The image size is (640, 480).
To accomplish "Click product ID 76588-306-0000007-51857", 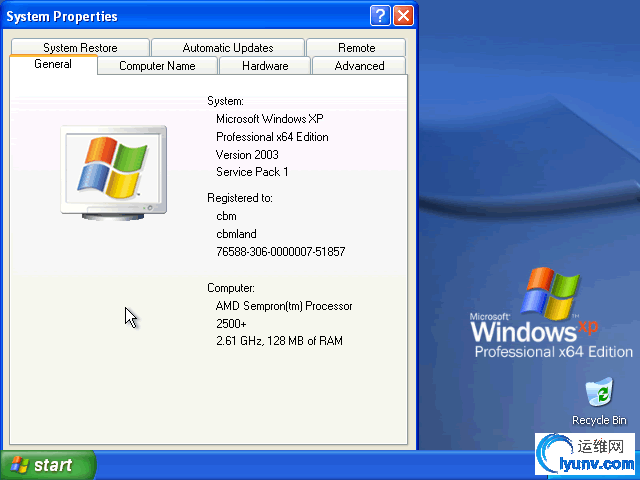I will pyautogui.click(x=281, y=251).
